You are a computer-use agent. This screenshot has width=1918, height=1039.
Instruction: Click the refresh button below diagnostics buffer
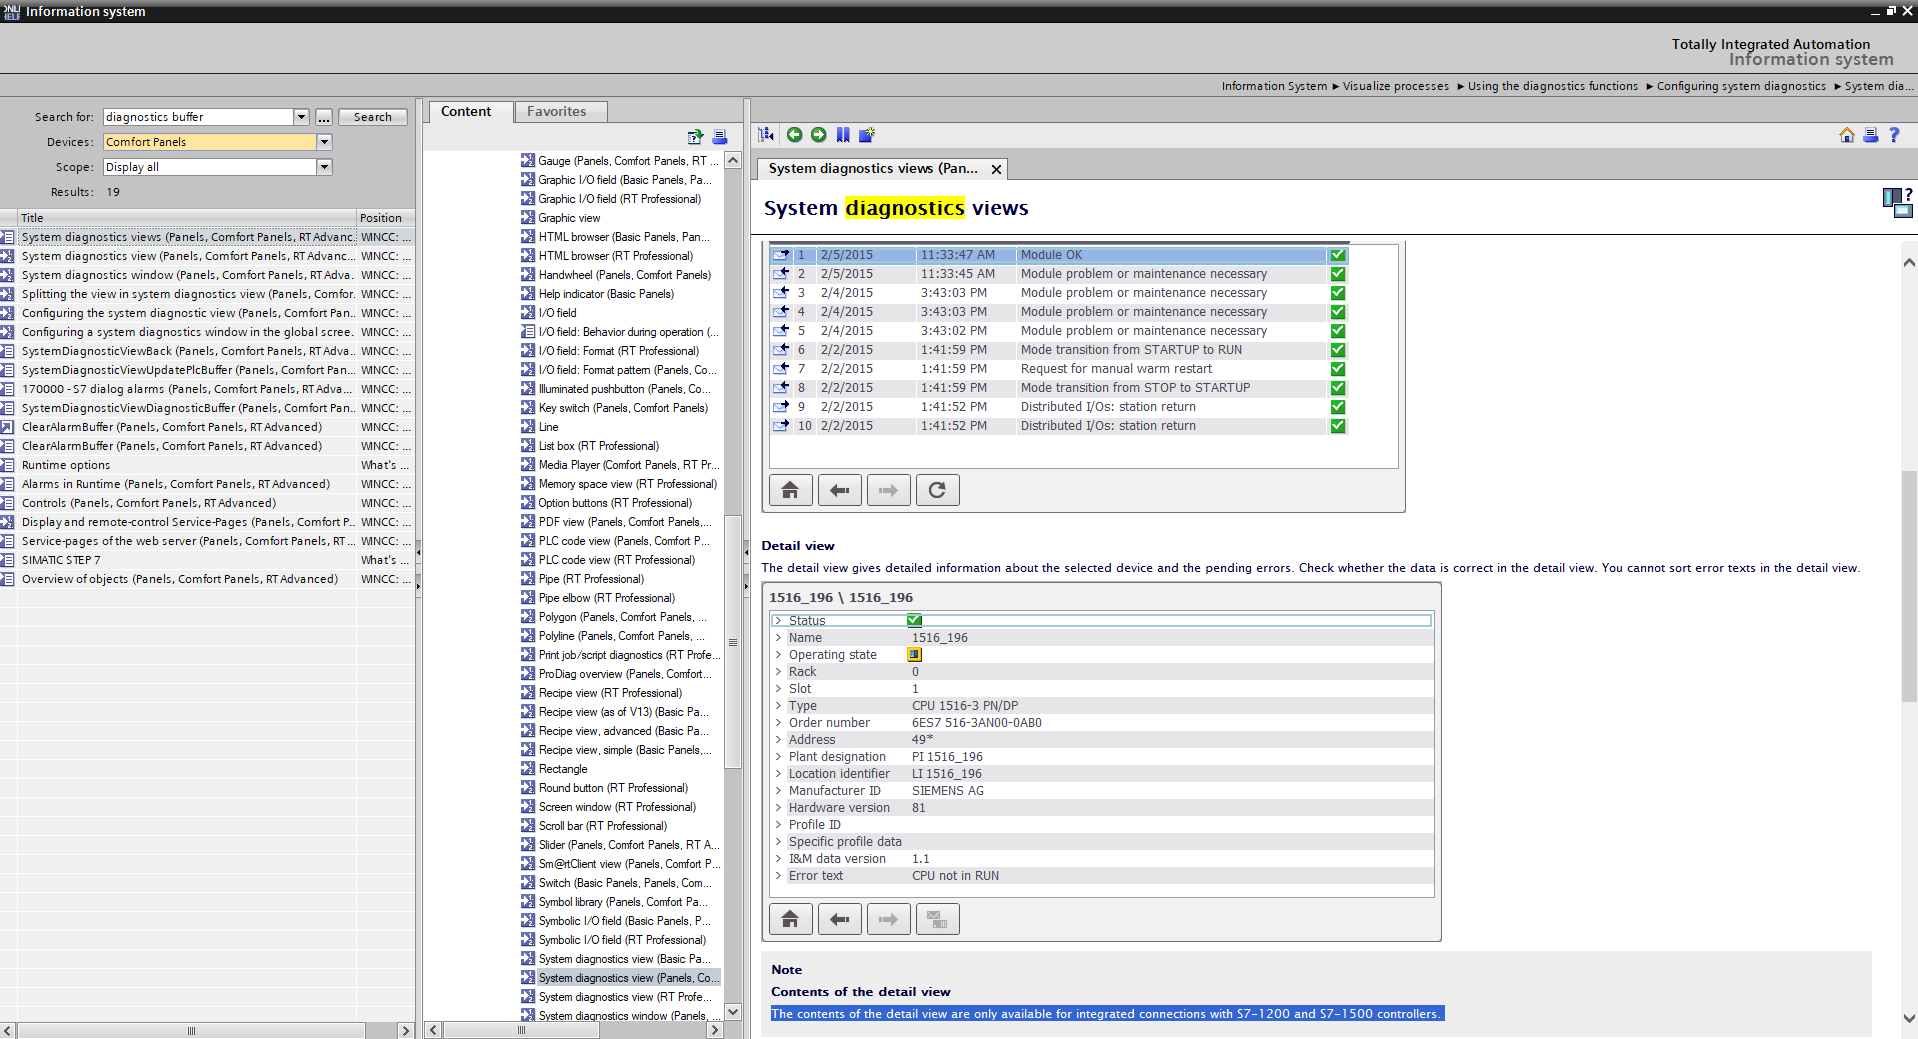pos(937,490)
